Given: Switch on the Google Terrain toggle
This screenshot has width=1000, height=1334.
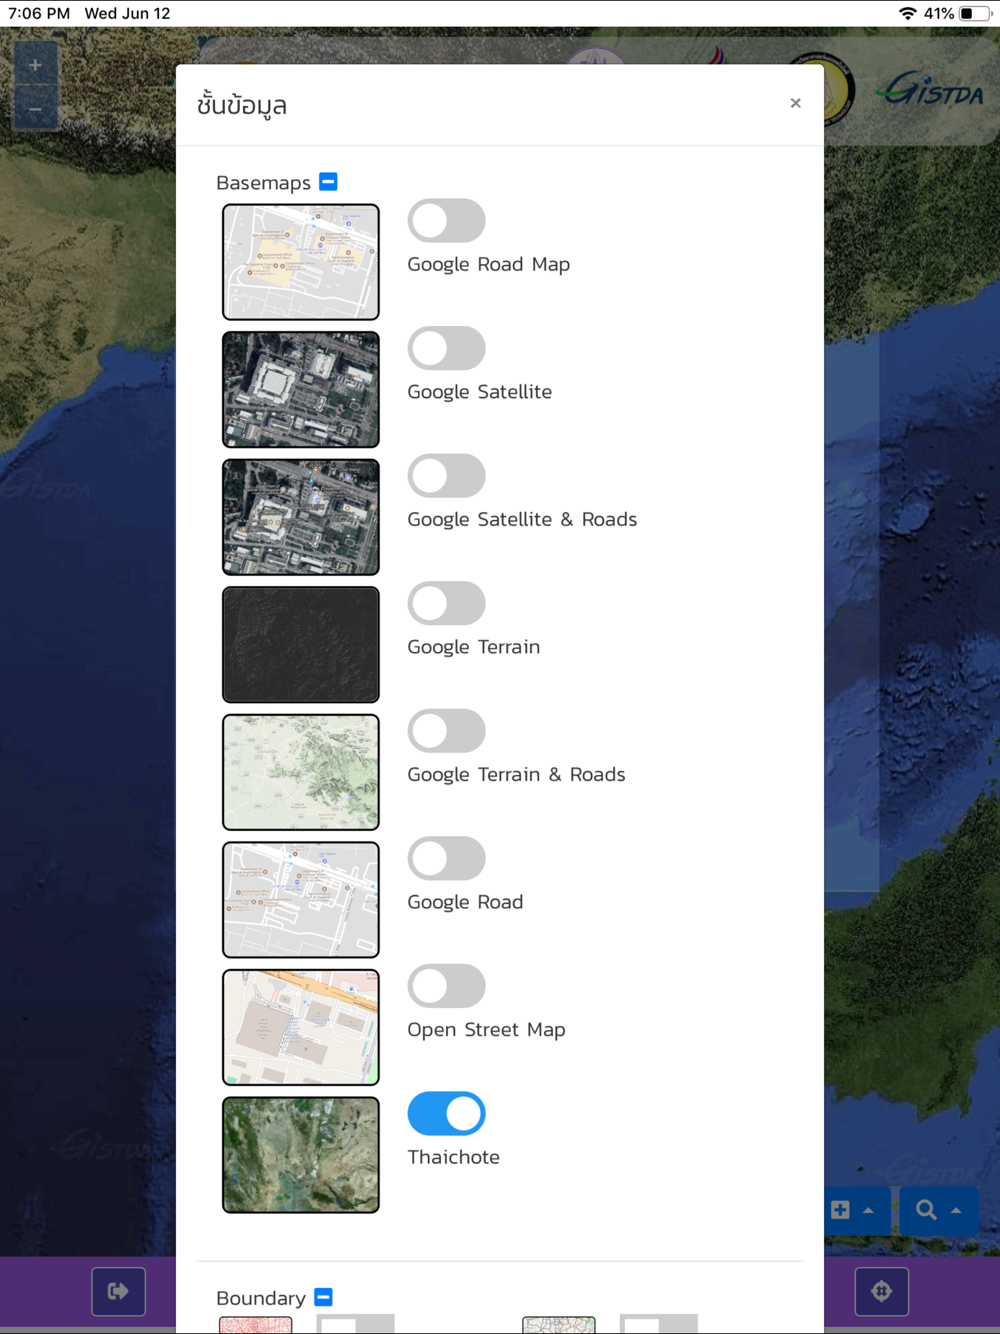Looking at the screenshot, I should tap(446, 603).
